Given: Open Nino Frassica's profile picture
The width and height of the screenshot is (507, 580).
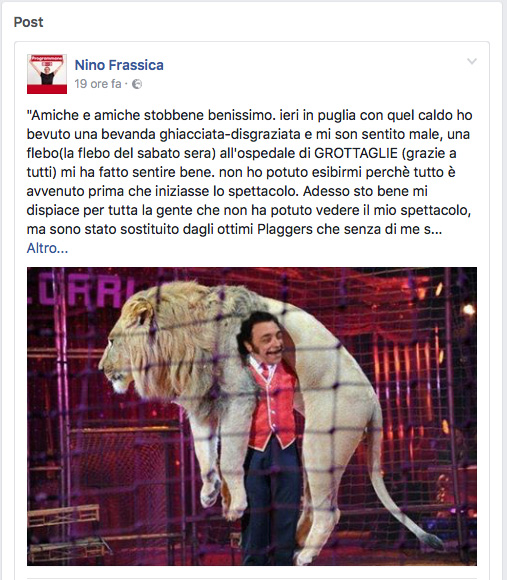Looking at the screenshot, I should pyautogui.click(x=47, y=74).
